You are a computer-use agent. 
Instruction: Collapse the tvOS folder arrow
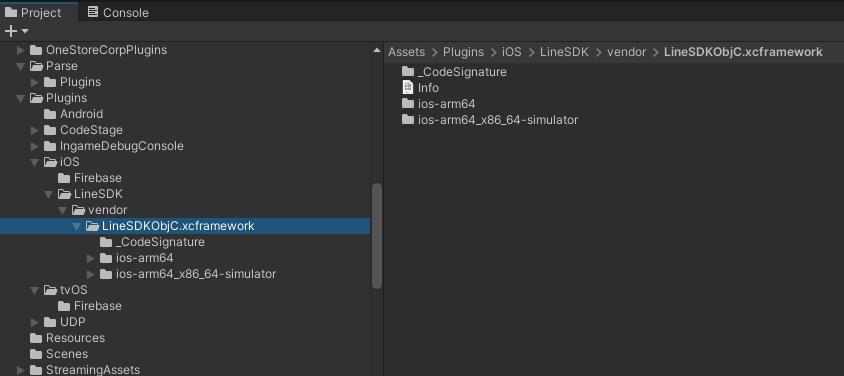35,290
